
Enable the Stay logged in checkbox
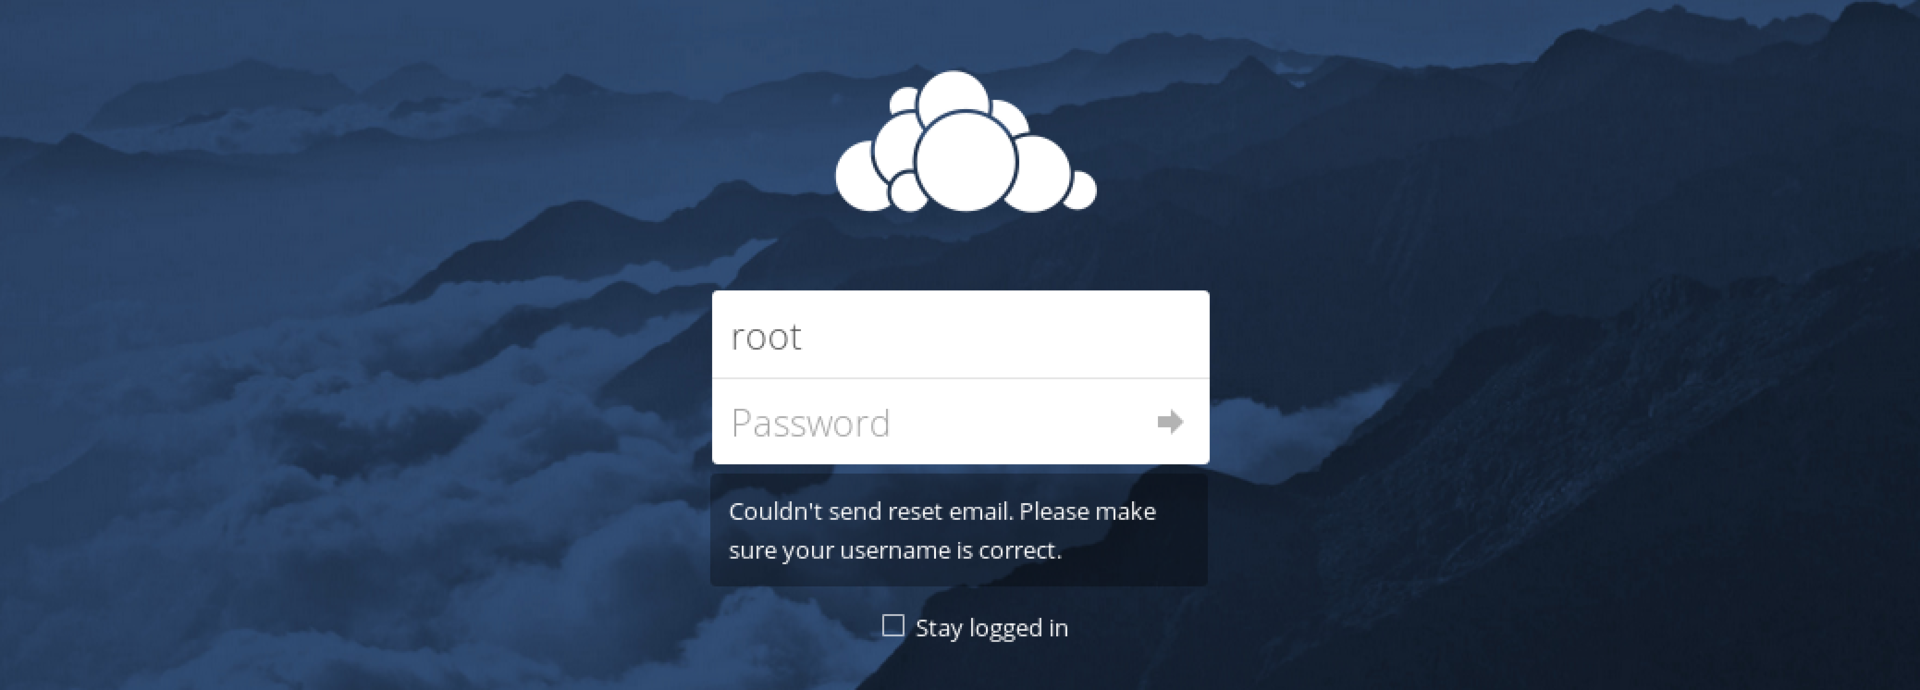(x=893, y=626)
